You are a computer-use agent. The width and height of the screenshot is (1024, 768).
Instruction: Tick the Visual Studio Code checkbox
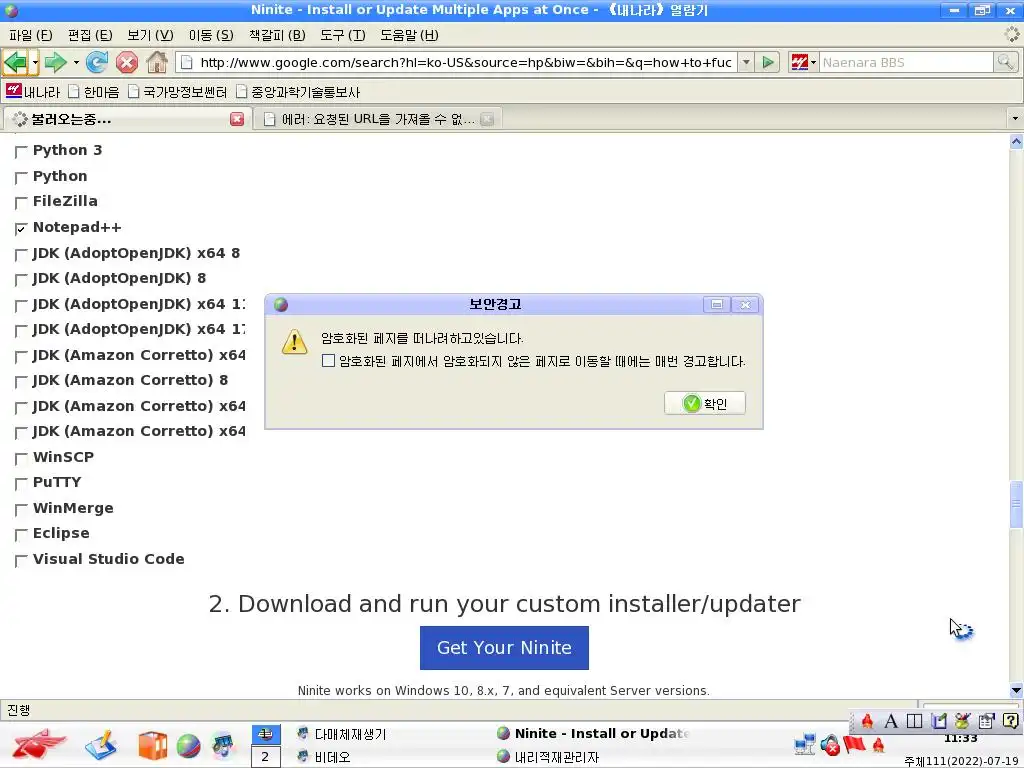(x=21, y=560)
